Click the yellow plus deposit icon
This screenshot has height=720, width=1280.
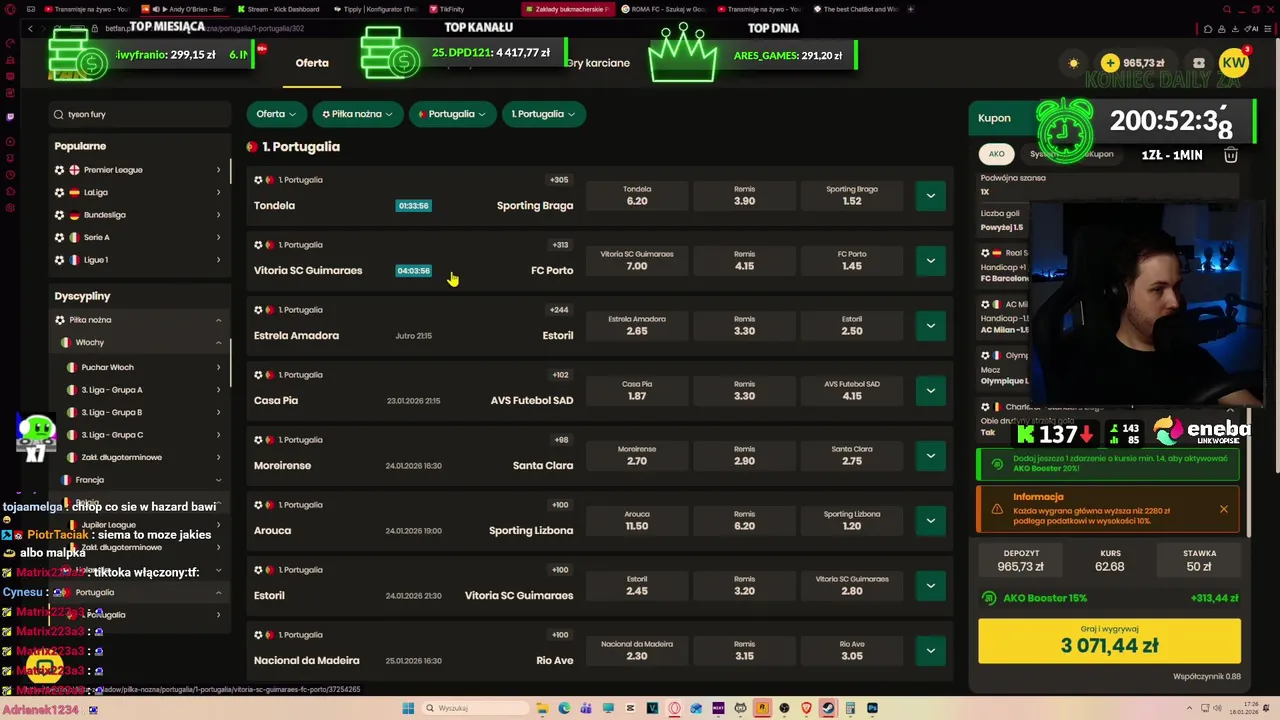(1109, 63)
